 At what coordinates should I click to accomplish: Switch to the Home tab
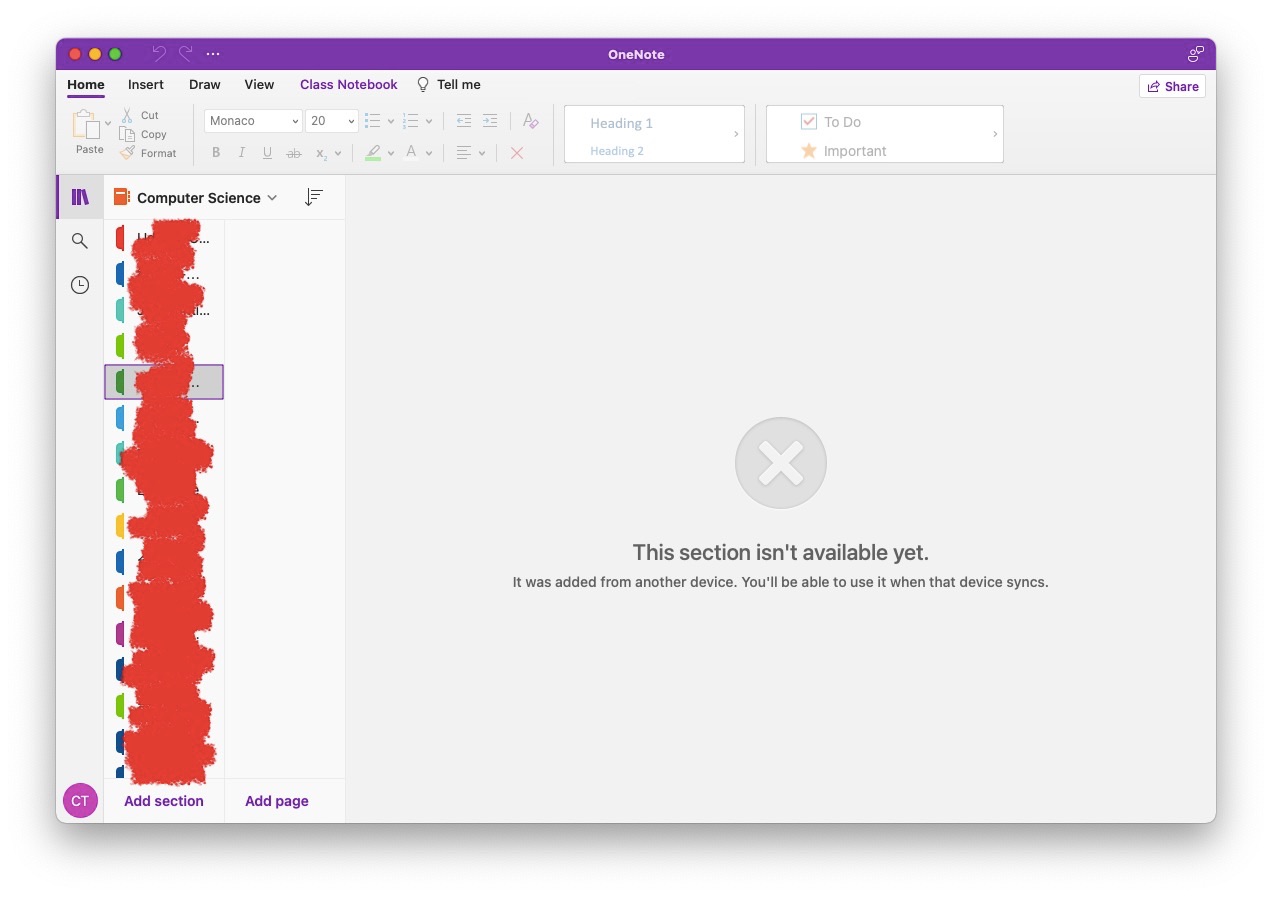pyautogui.click(x=86, y=85)
